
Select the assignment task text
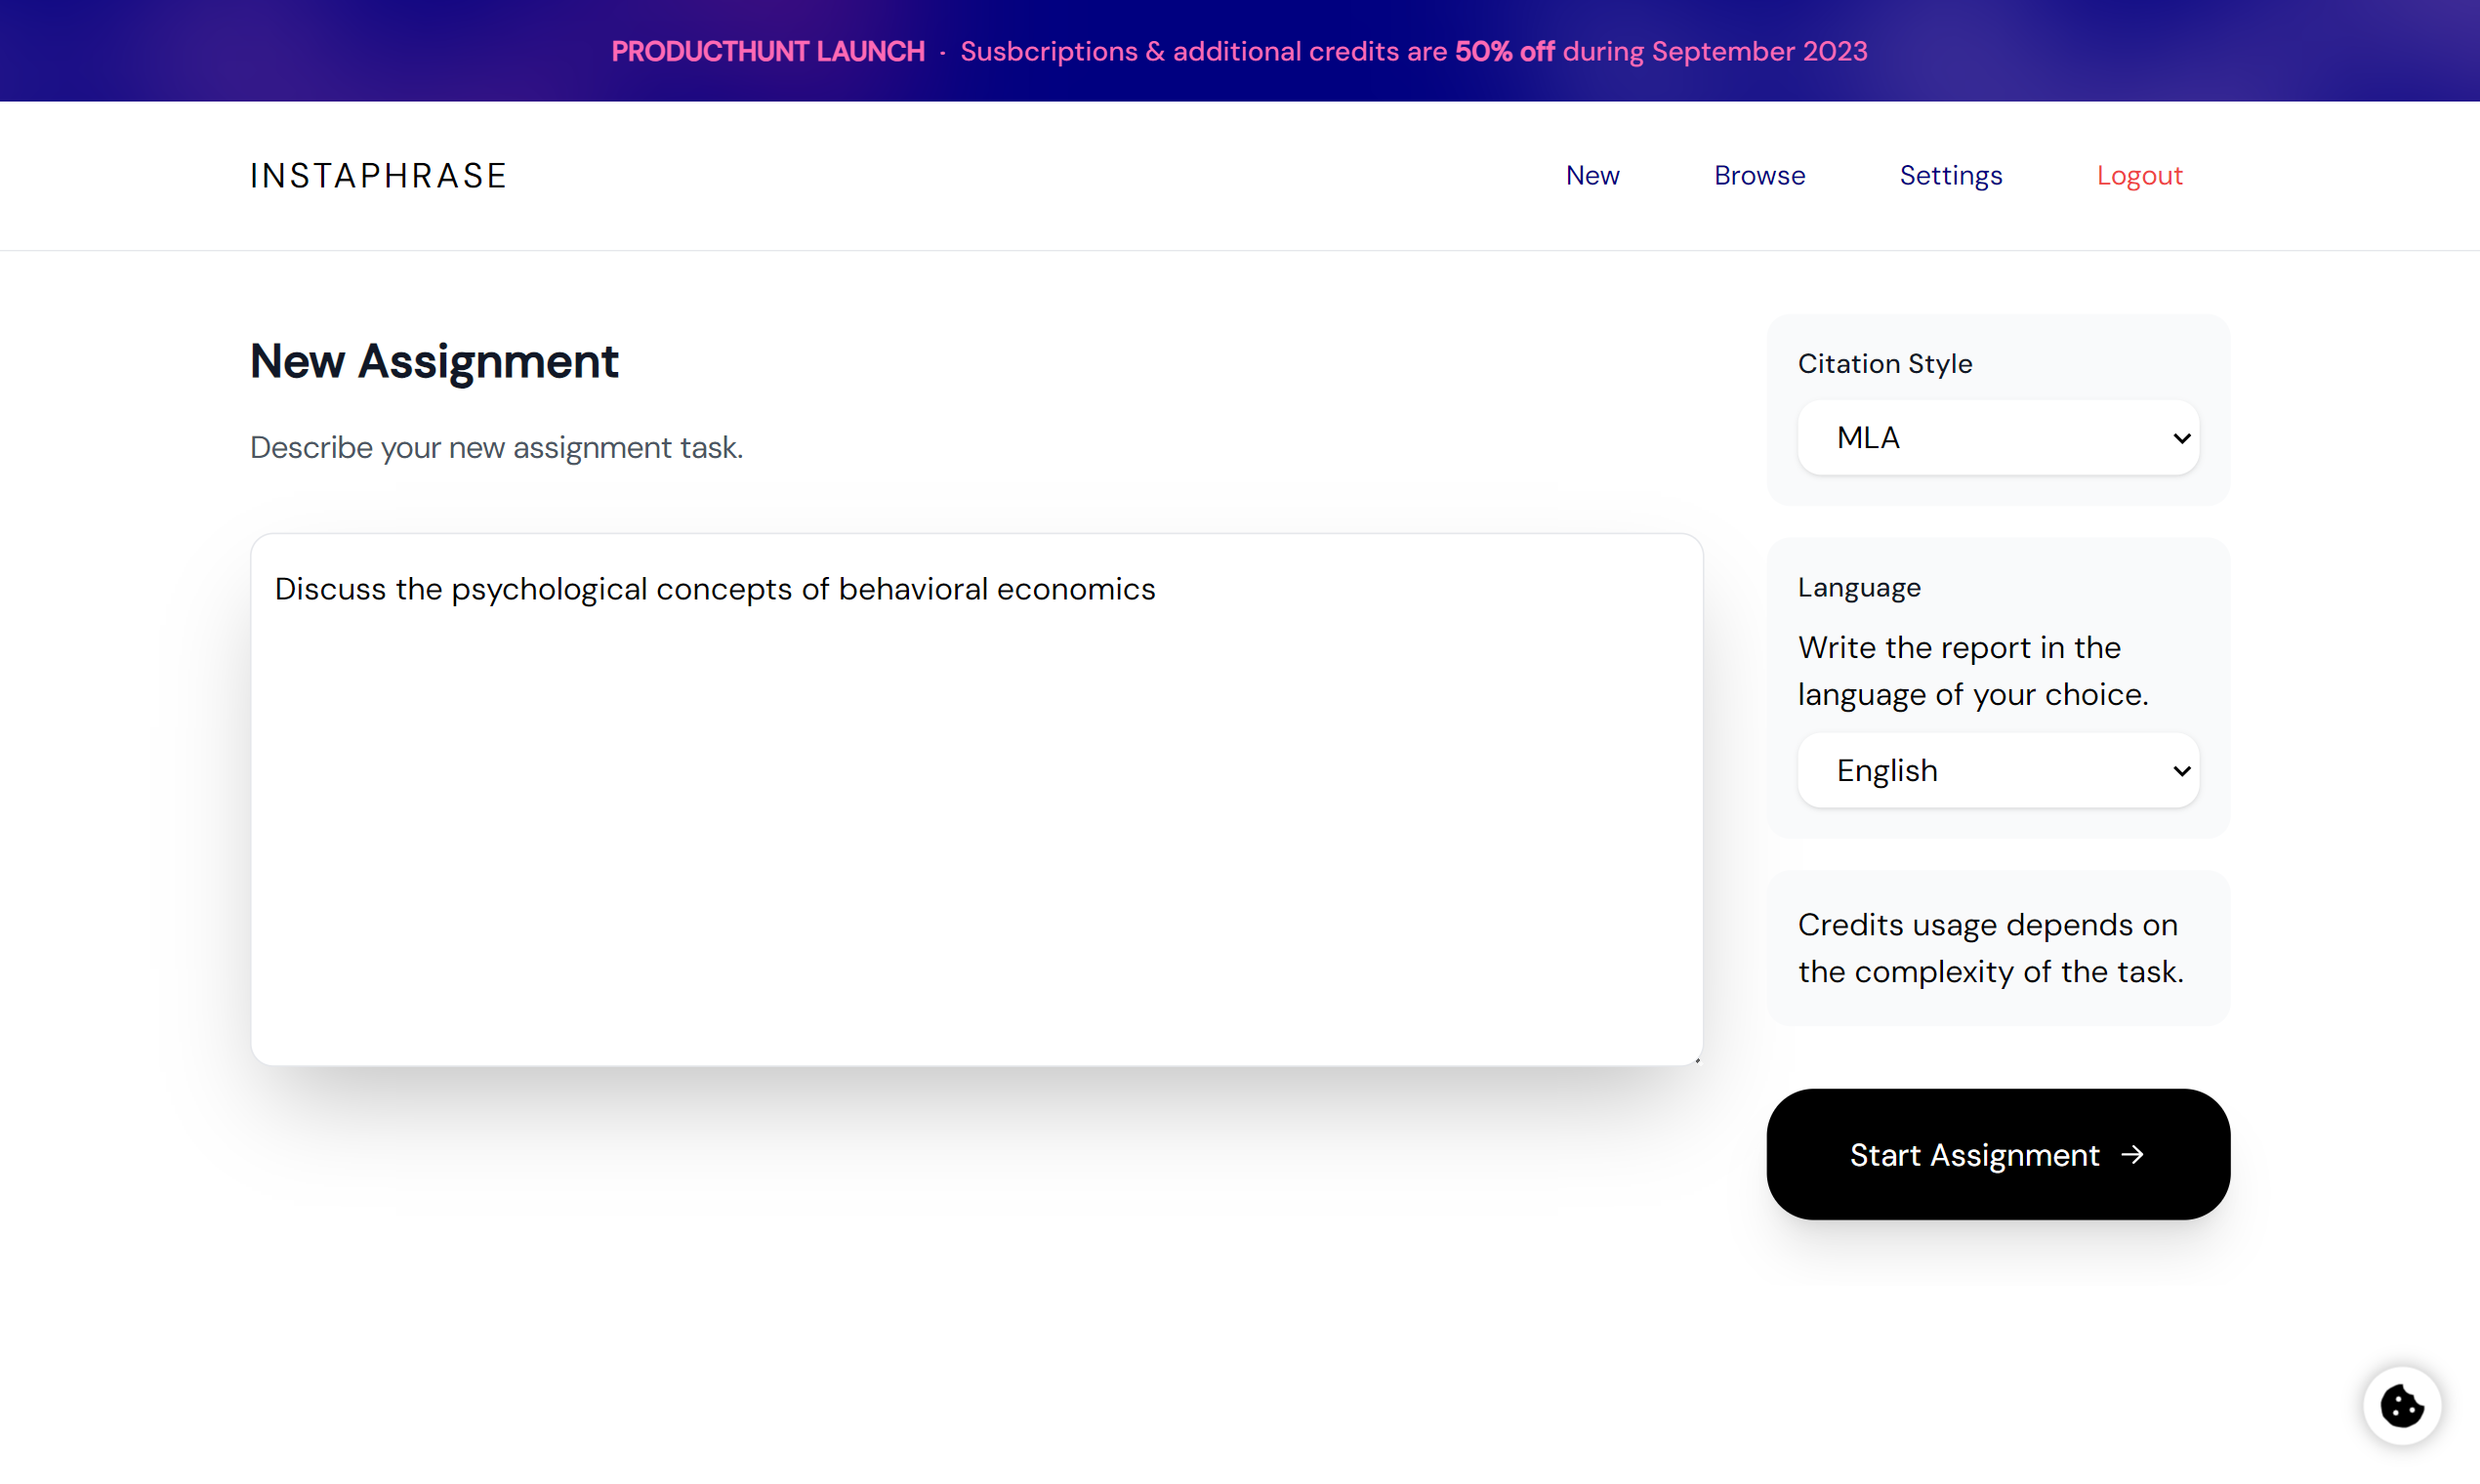[714, 589]
